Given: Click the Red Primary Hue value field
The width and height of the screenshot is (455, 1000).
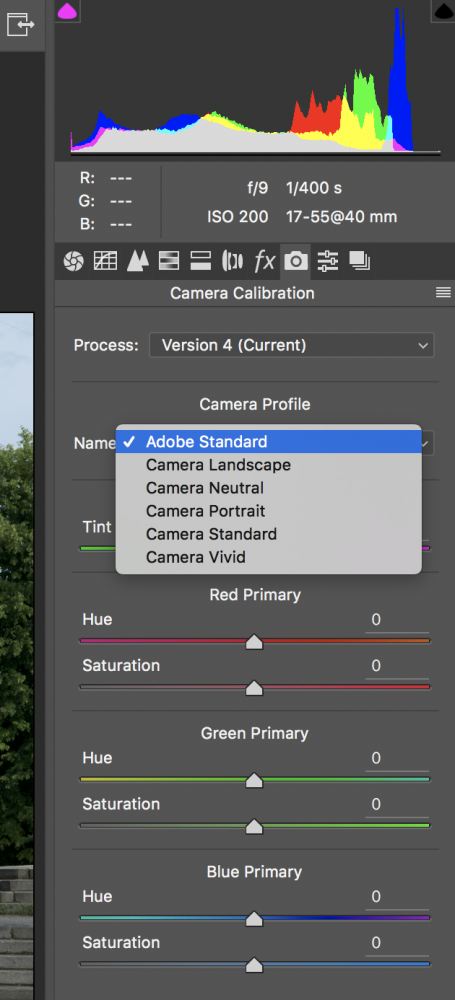Looking at the screenshot, I should coord(396,620).
